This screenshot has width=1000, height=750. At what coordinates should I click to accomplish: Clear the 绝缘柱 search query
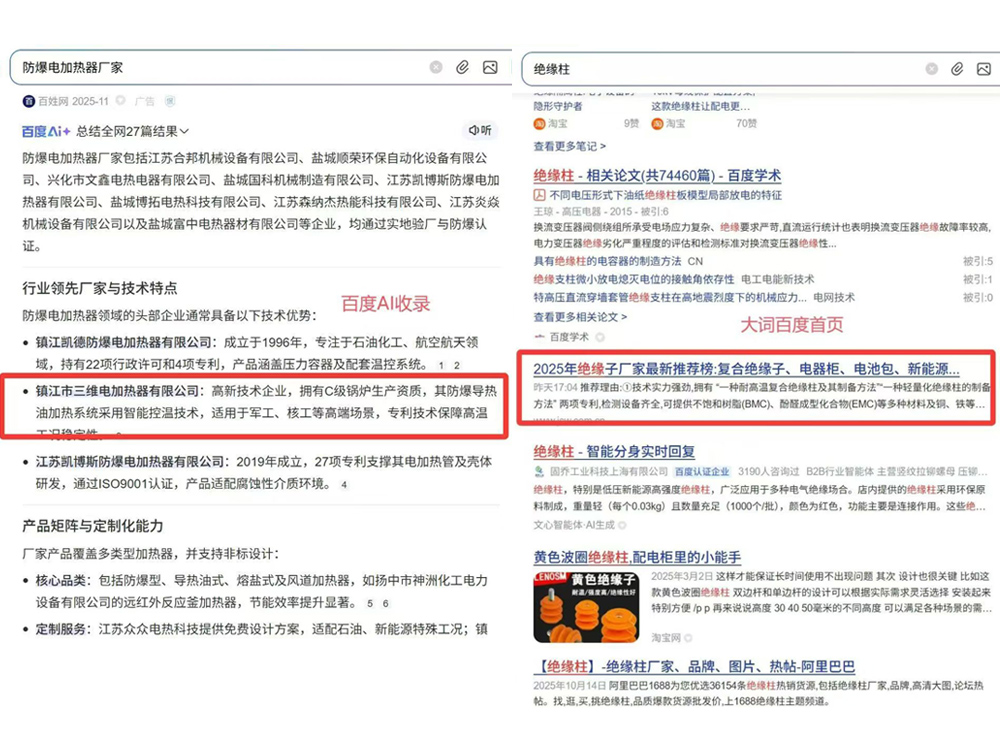931,69
